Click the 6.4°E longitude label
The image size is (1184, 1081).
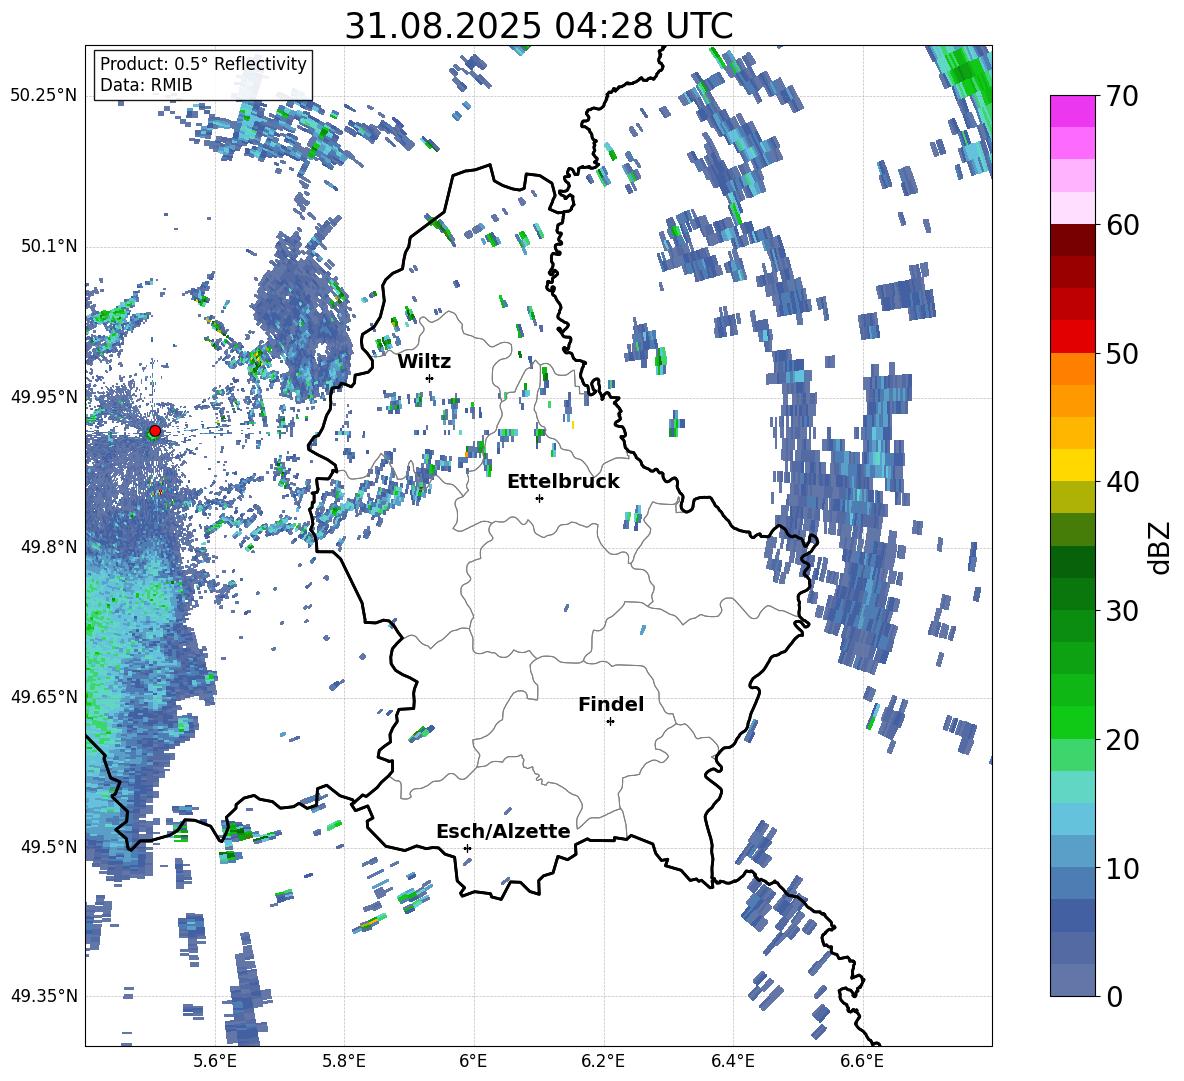pyautogui.click(x=732, y=1061)
